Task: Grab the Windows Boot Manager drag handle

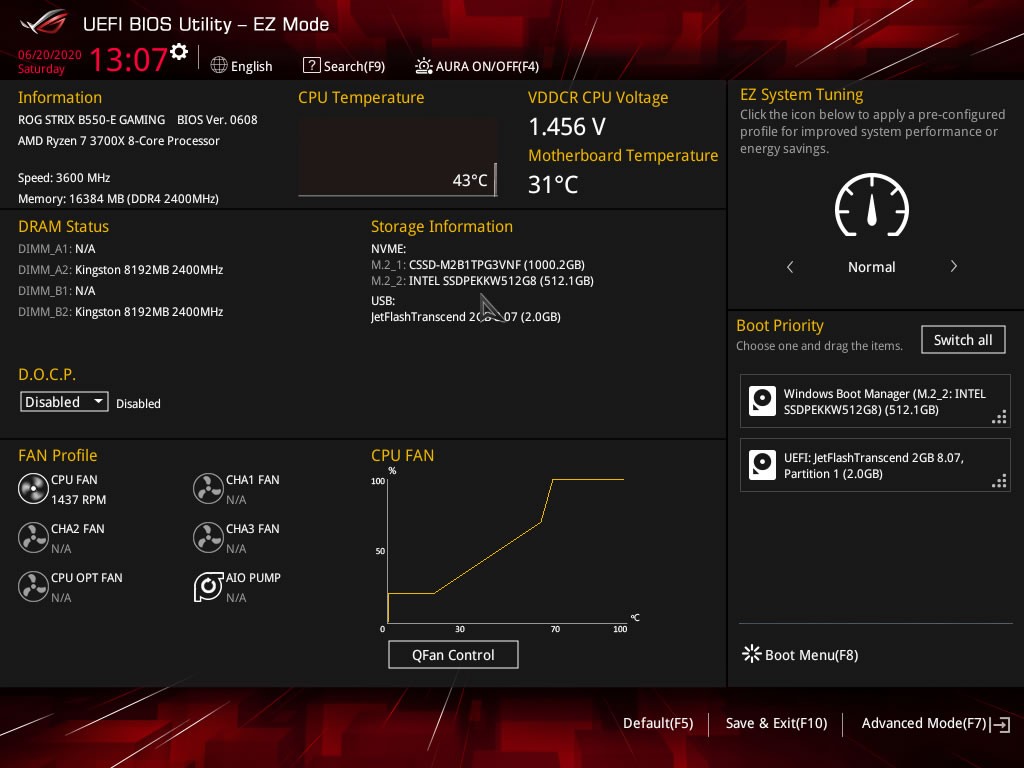Action: click(999, 417)
